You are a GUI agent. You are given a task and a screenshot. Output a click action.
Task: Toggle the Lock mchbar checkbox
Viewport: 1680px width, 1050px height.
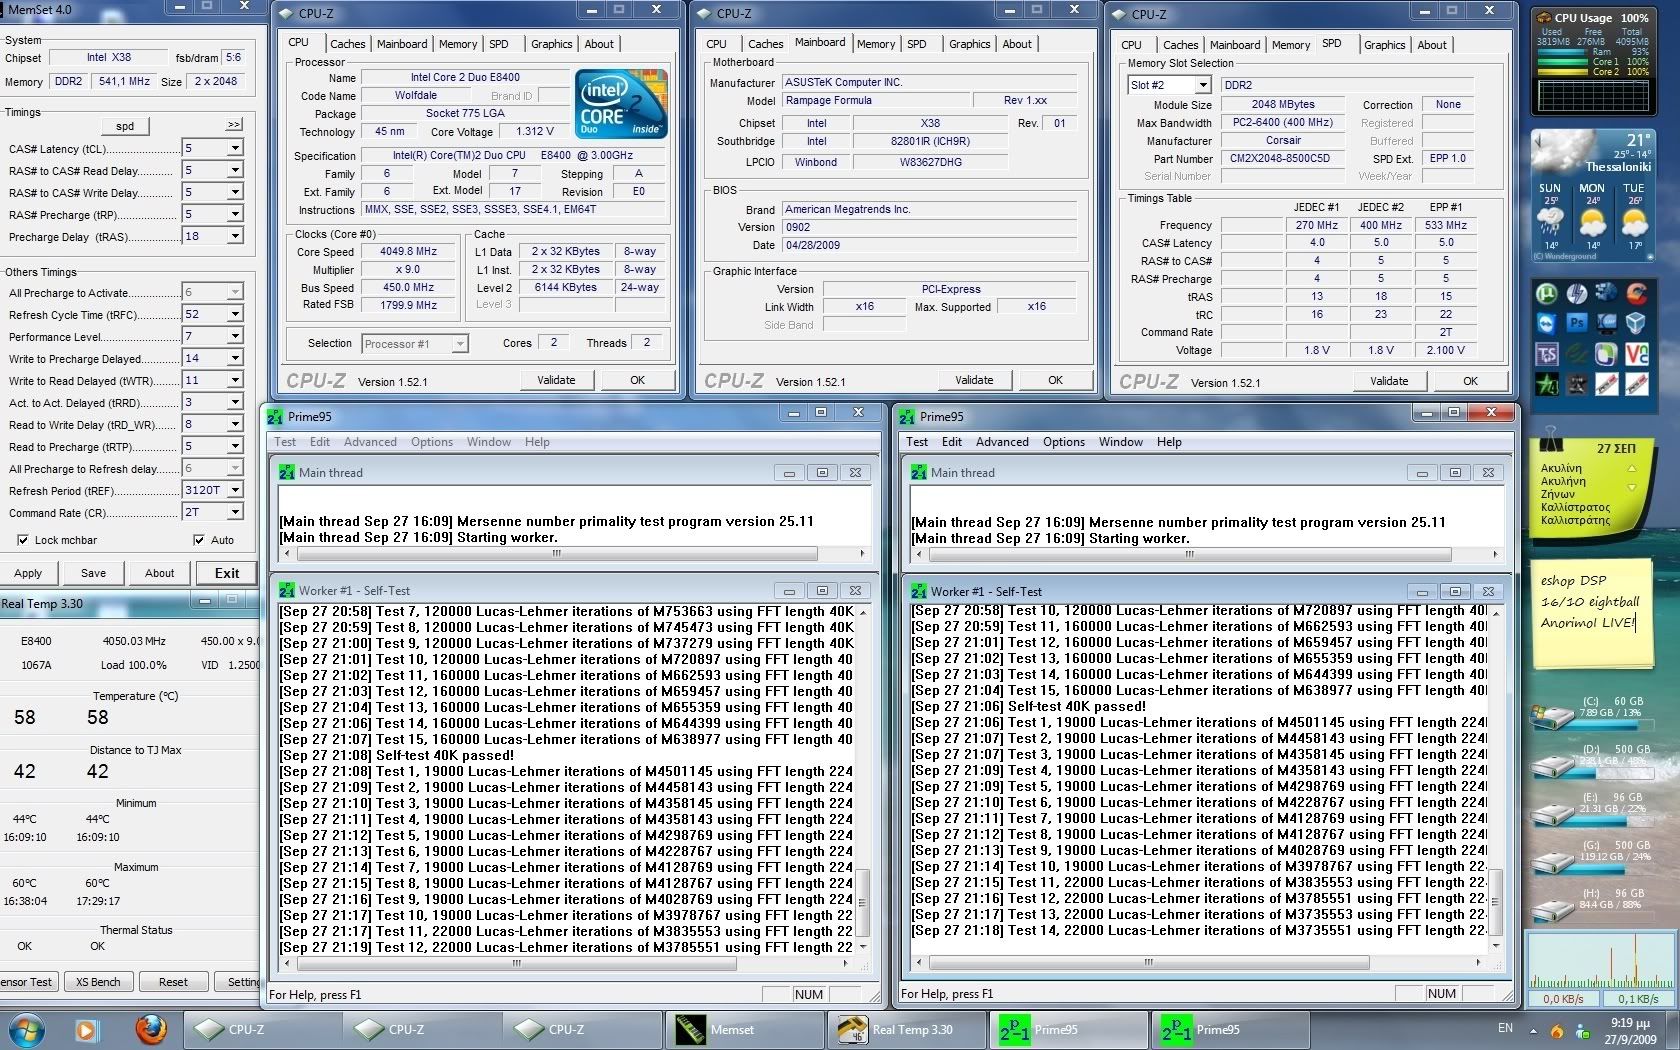(22, 540)
